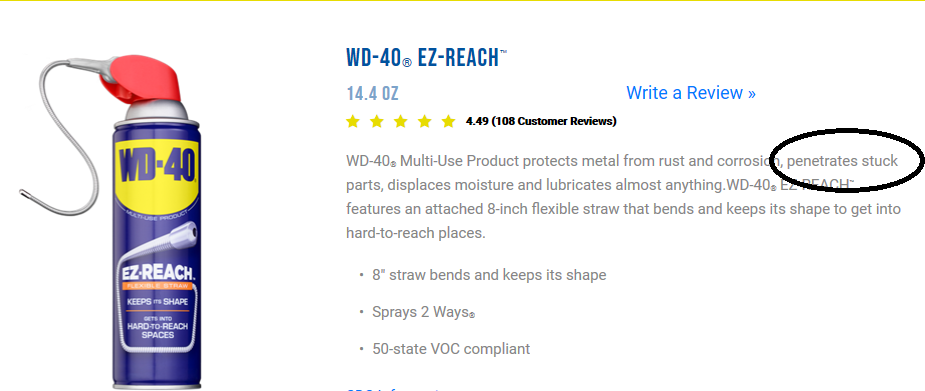This screenshot has width=925, height=391.
Task: Click the '50-state VOC compliant' bullet
Action: click(451, 349)
